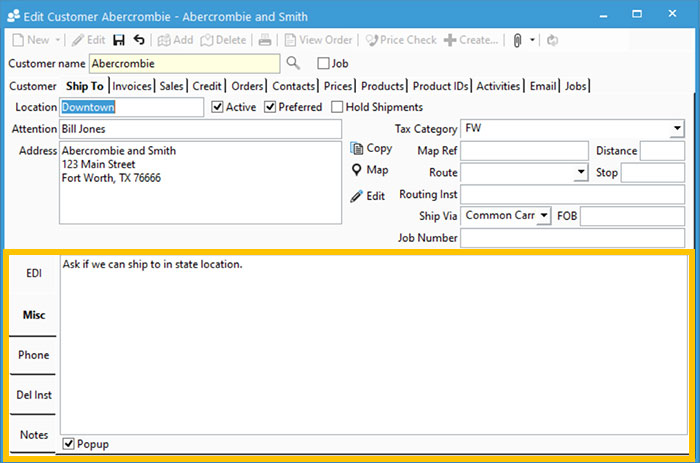Select the Ship To tab

tap(85, 86)
